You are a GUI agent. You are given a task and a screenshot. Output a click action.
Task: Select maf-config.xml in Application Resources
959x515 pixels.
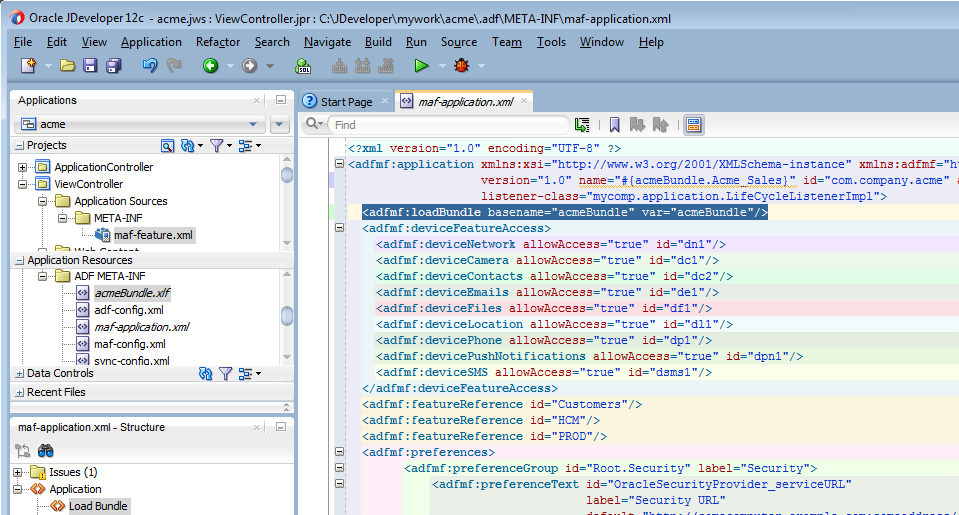pos(130,344)
